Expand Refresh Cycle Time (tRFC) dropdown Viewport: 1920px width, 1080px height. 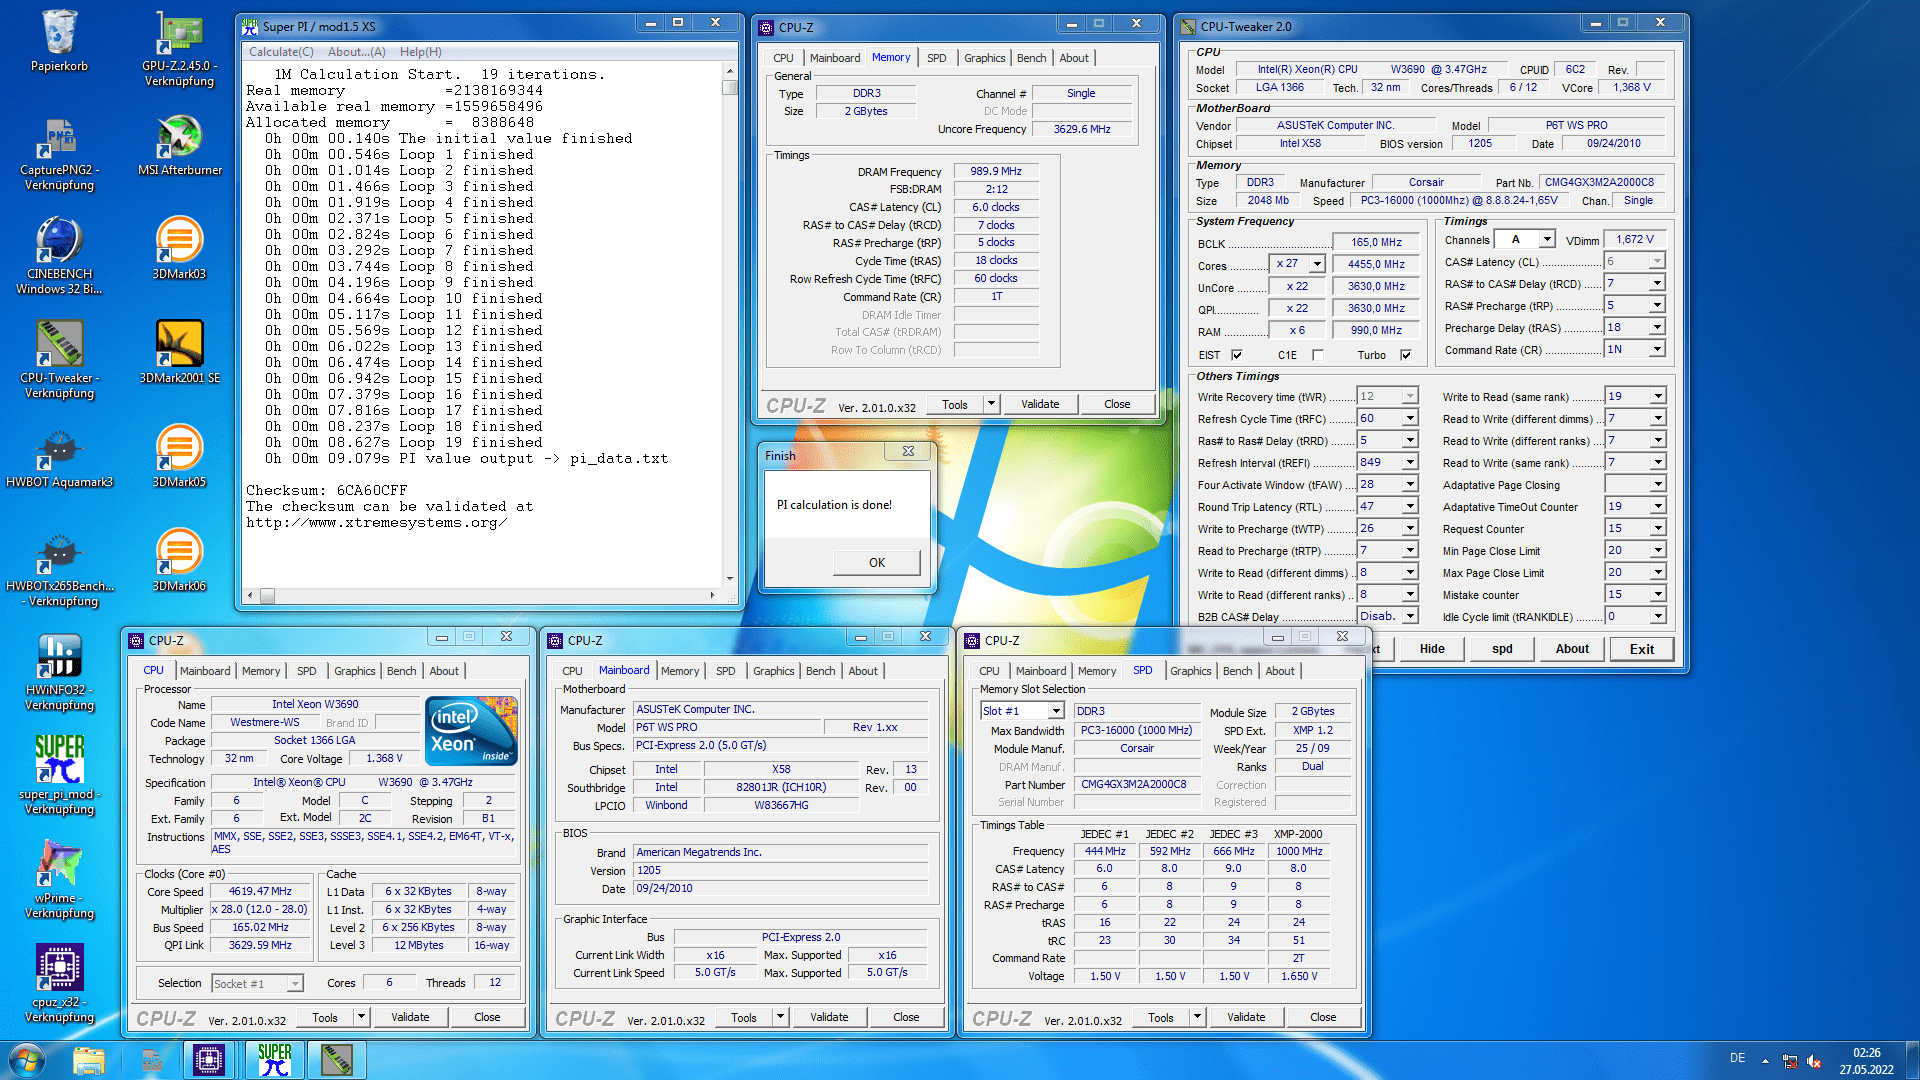[x=1410, y=418]
